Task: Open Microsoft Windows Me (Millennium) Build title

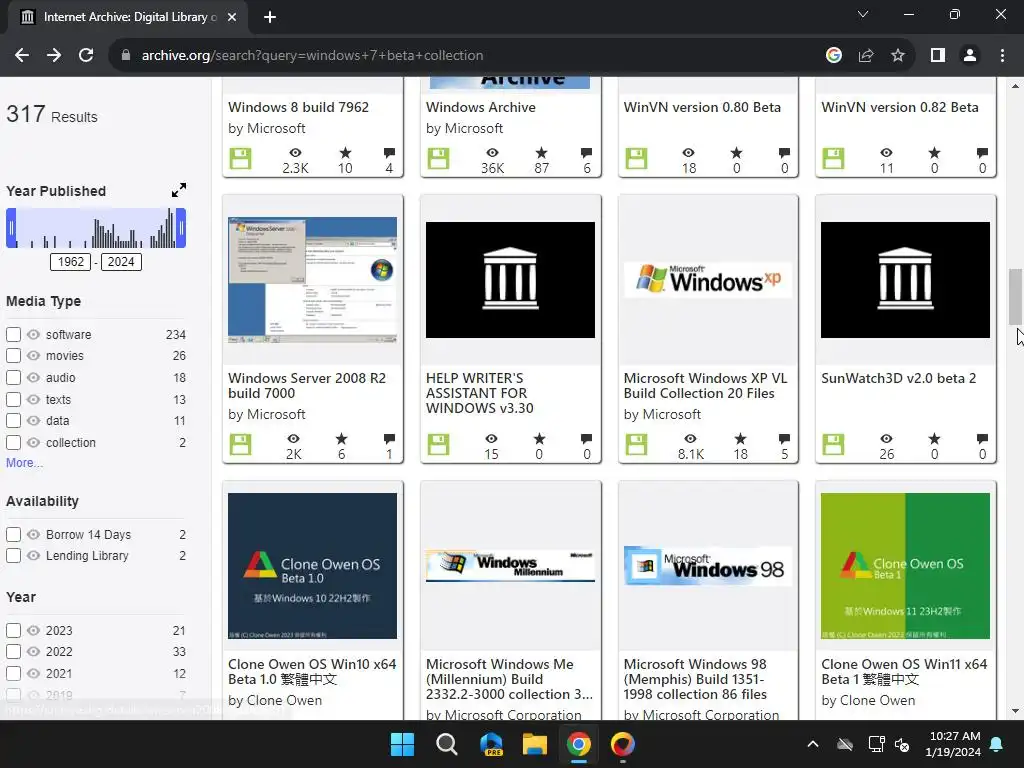Action: click(509, 679)
